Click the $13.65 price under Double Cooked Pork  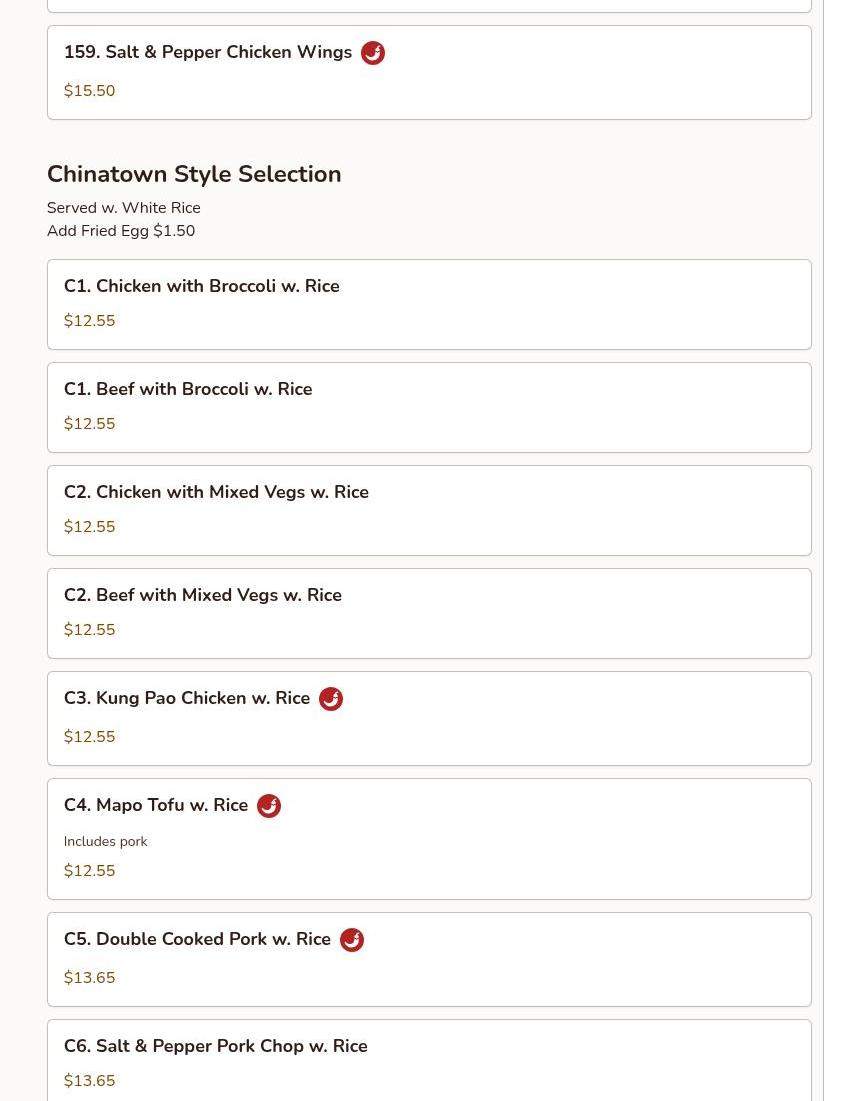(x=89, y=977)
